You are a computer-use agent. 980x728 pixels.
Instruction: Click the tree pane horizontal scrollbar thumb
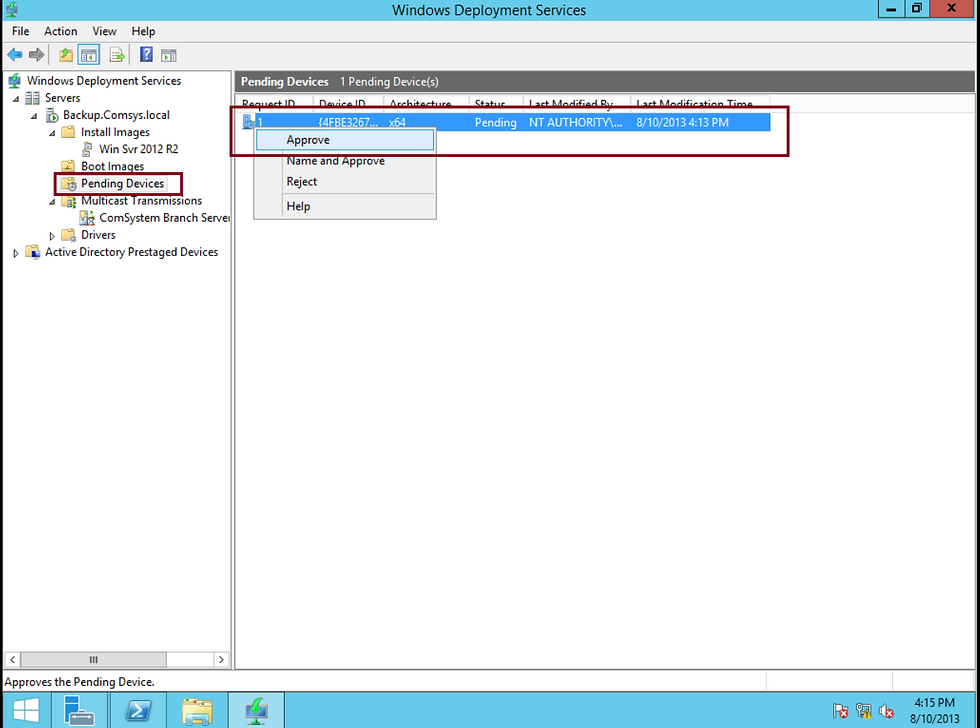(94, 659)
